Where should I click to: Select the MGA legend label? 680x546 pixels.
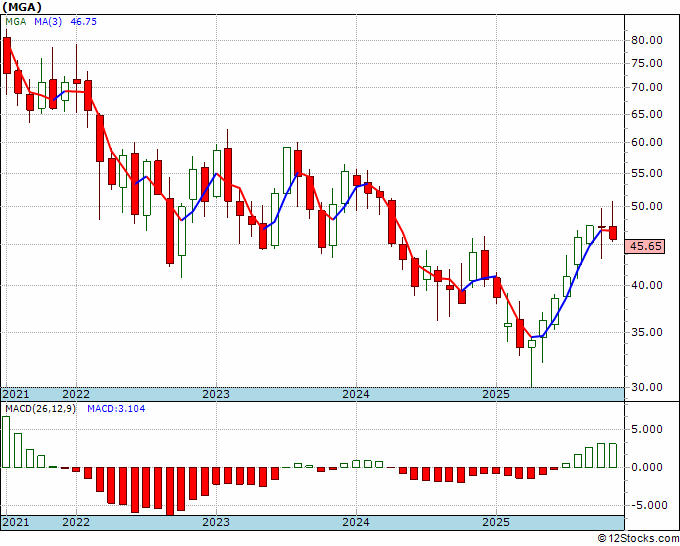(x=16, y=22)
